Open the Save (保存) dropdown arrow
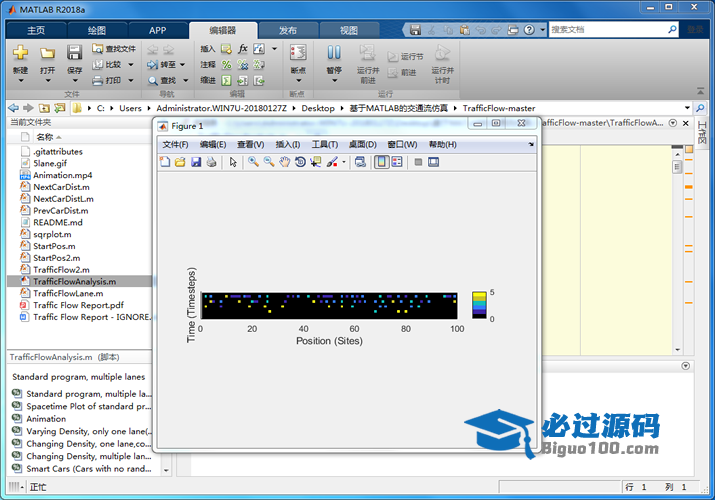The image size is (715, 500). coord(74,81)
